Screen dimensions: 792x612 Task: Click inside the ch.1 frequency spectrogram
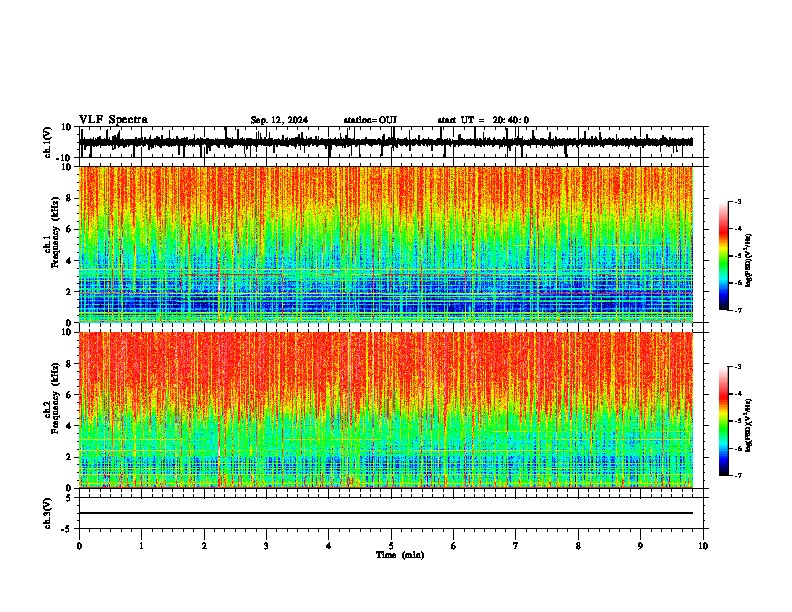386,244
